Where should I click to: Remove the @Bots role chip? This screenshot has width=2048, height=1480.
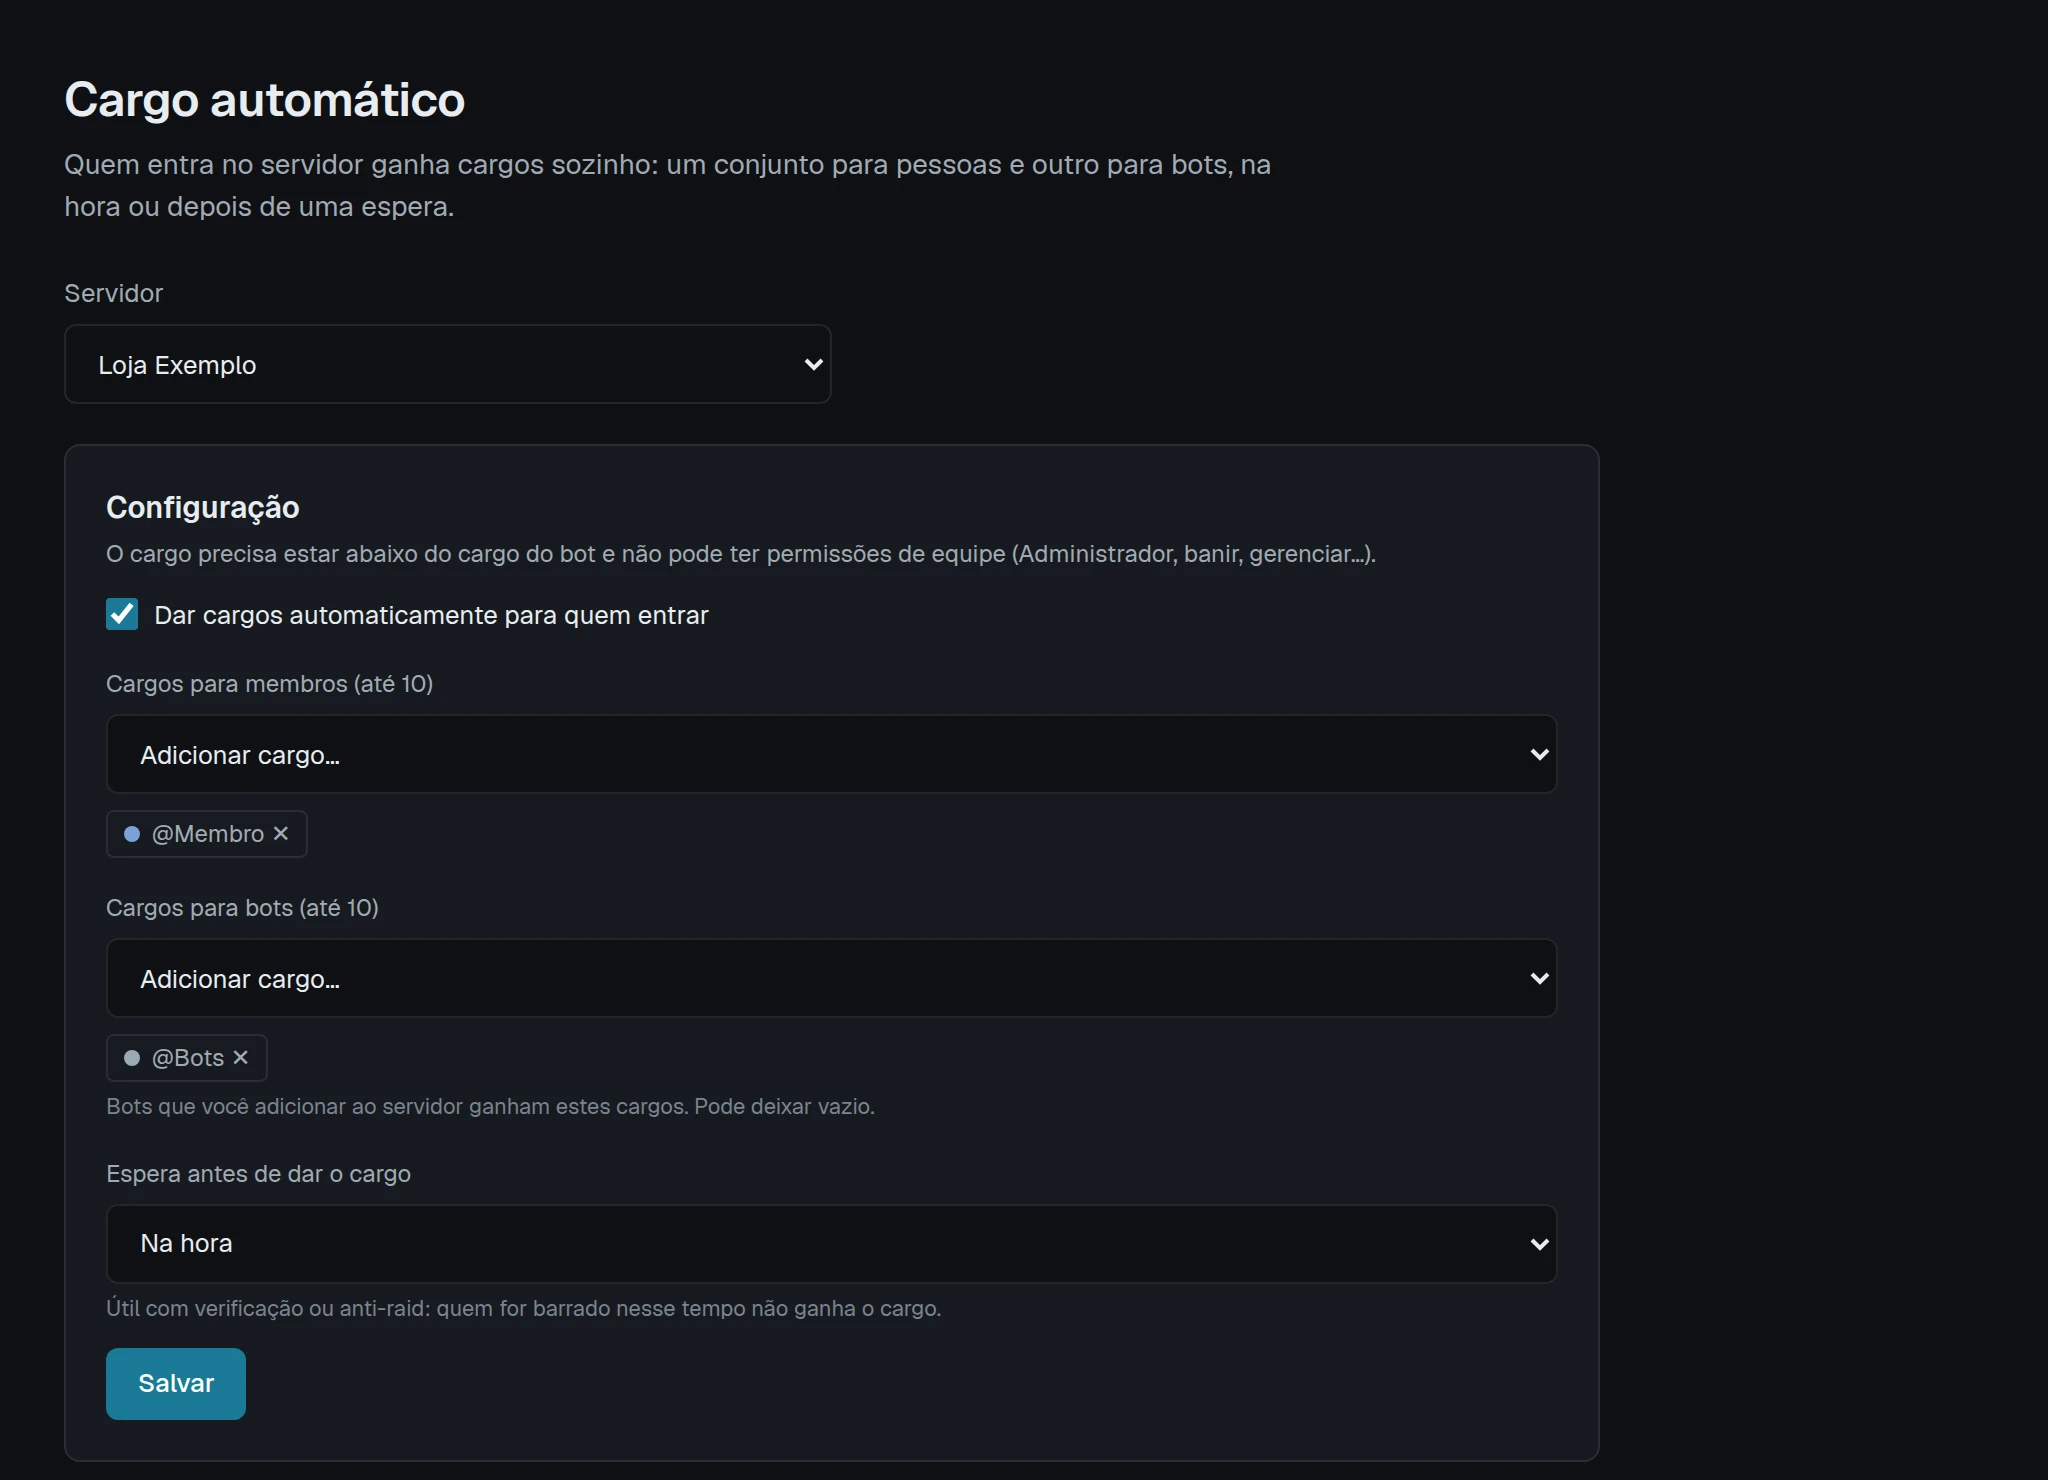click(241, 1057)
